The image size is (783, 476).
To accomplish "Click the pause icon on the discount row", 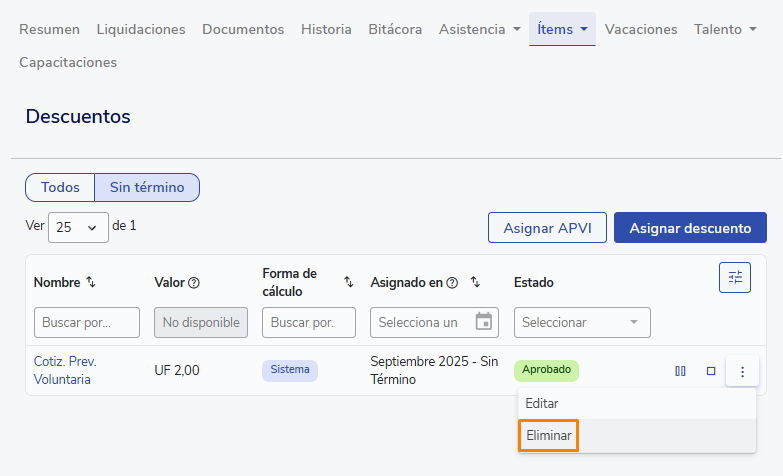I will pos(680,371).
